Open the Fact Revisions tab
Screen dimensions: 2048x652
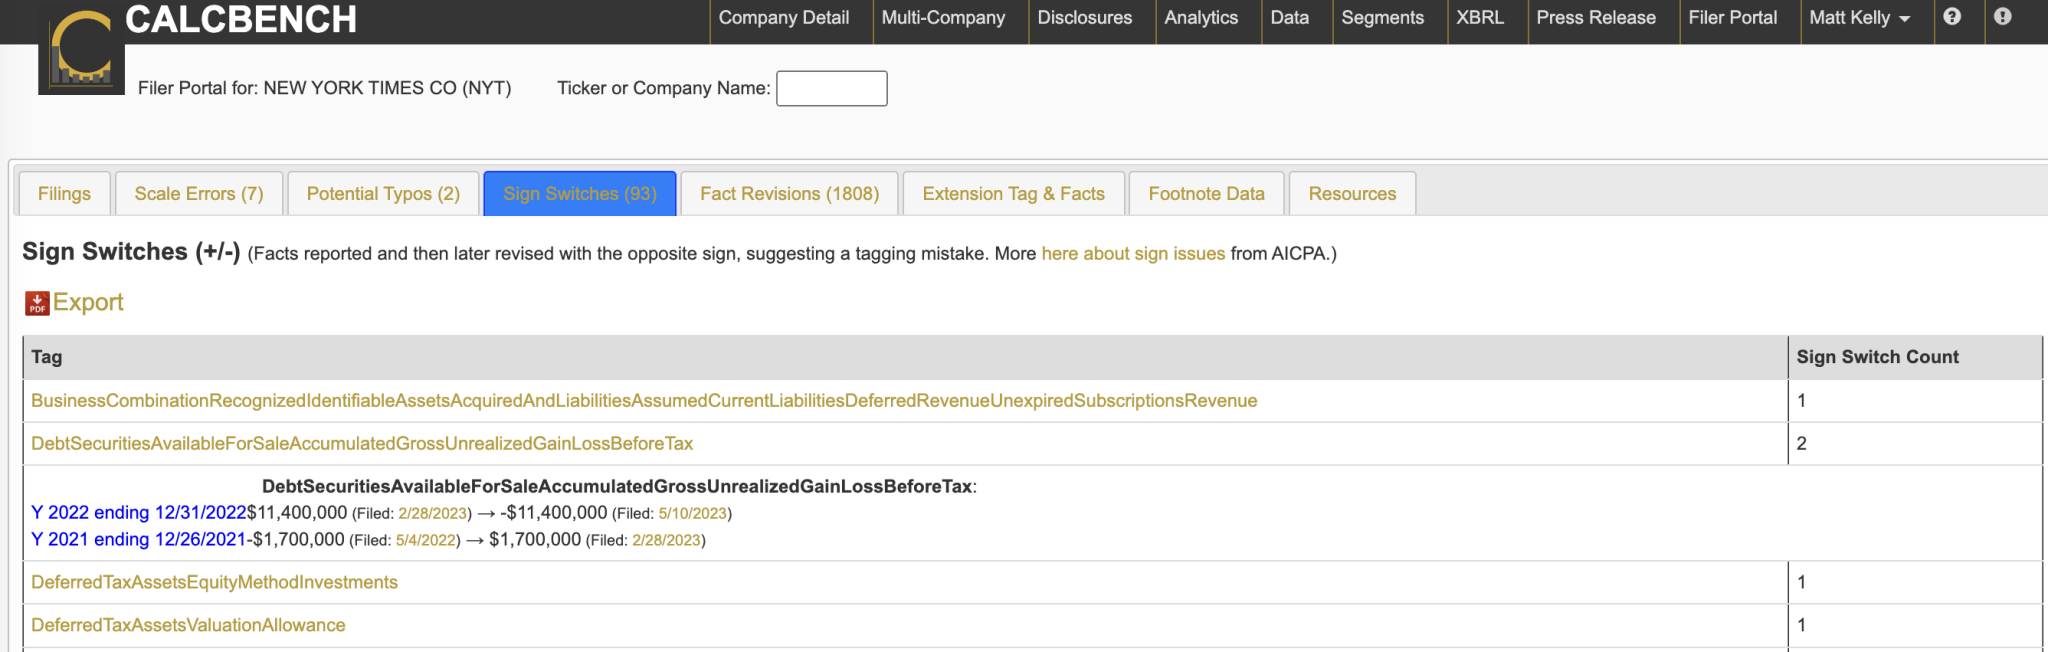pos(789,194)
